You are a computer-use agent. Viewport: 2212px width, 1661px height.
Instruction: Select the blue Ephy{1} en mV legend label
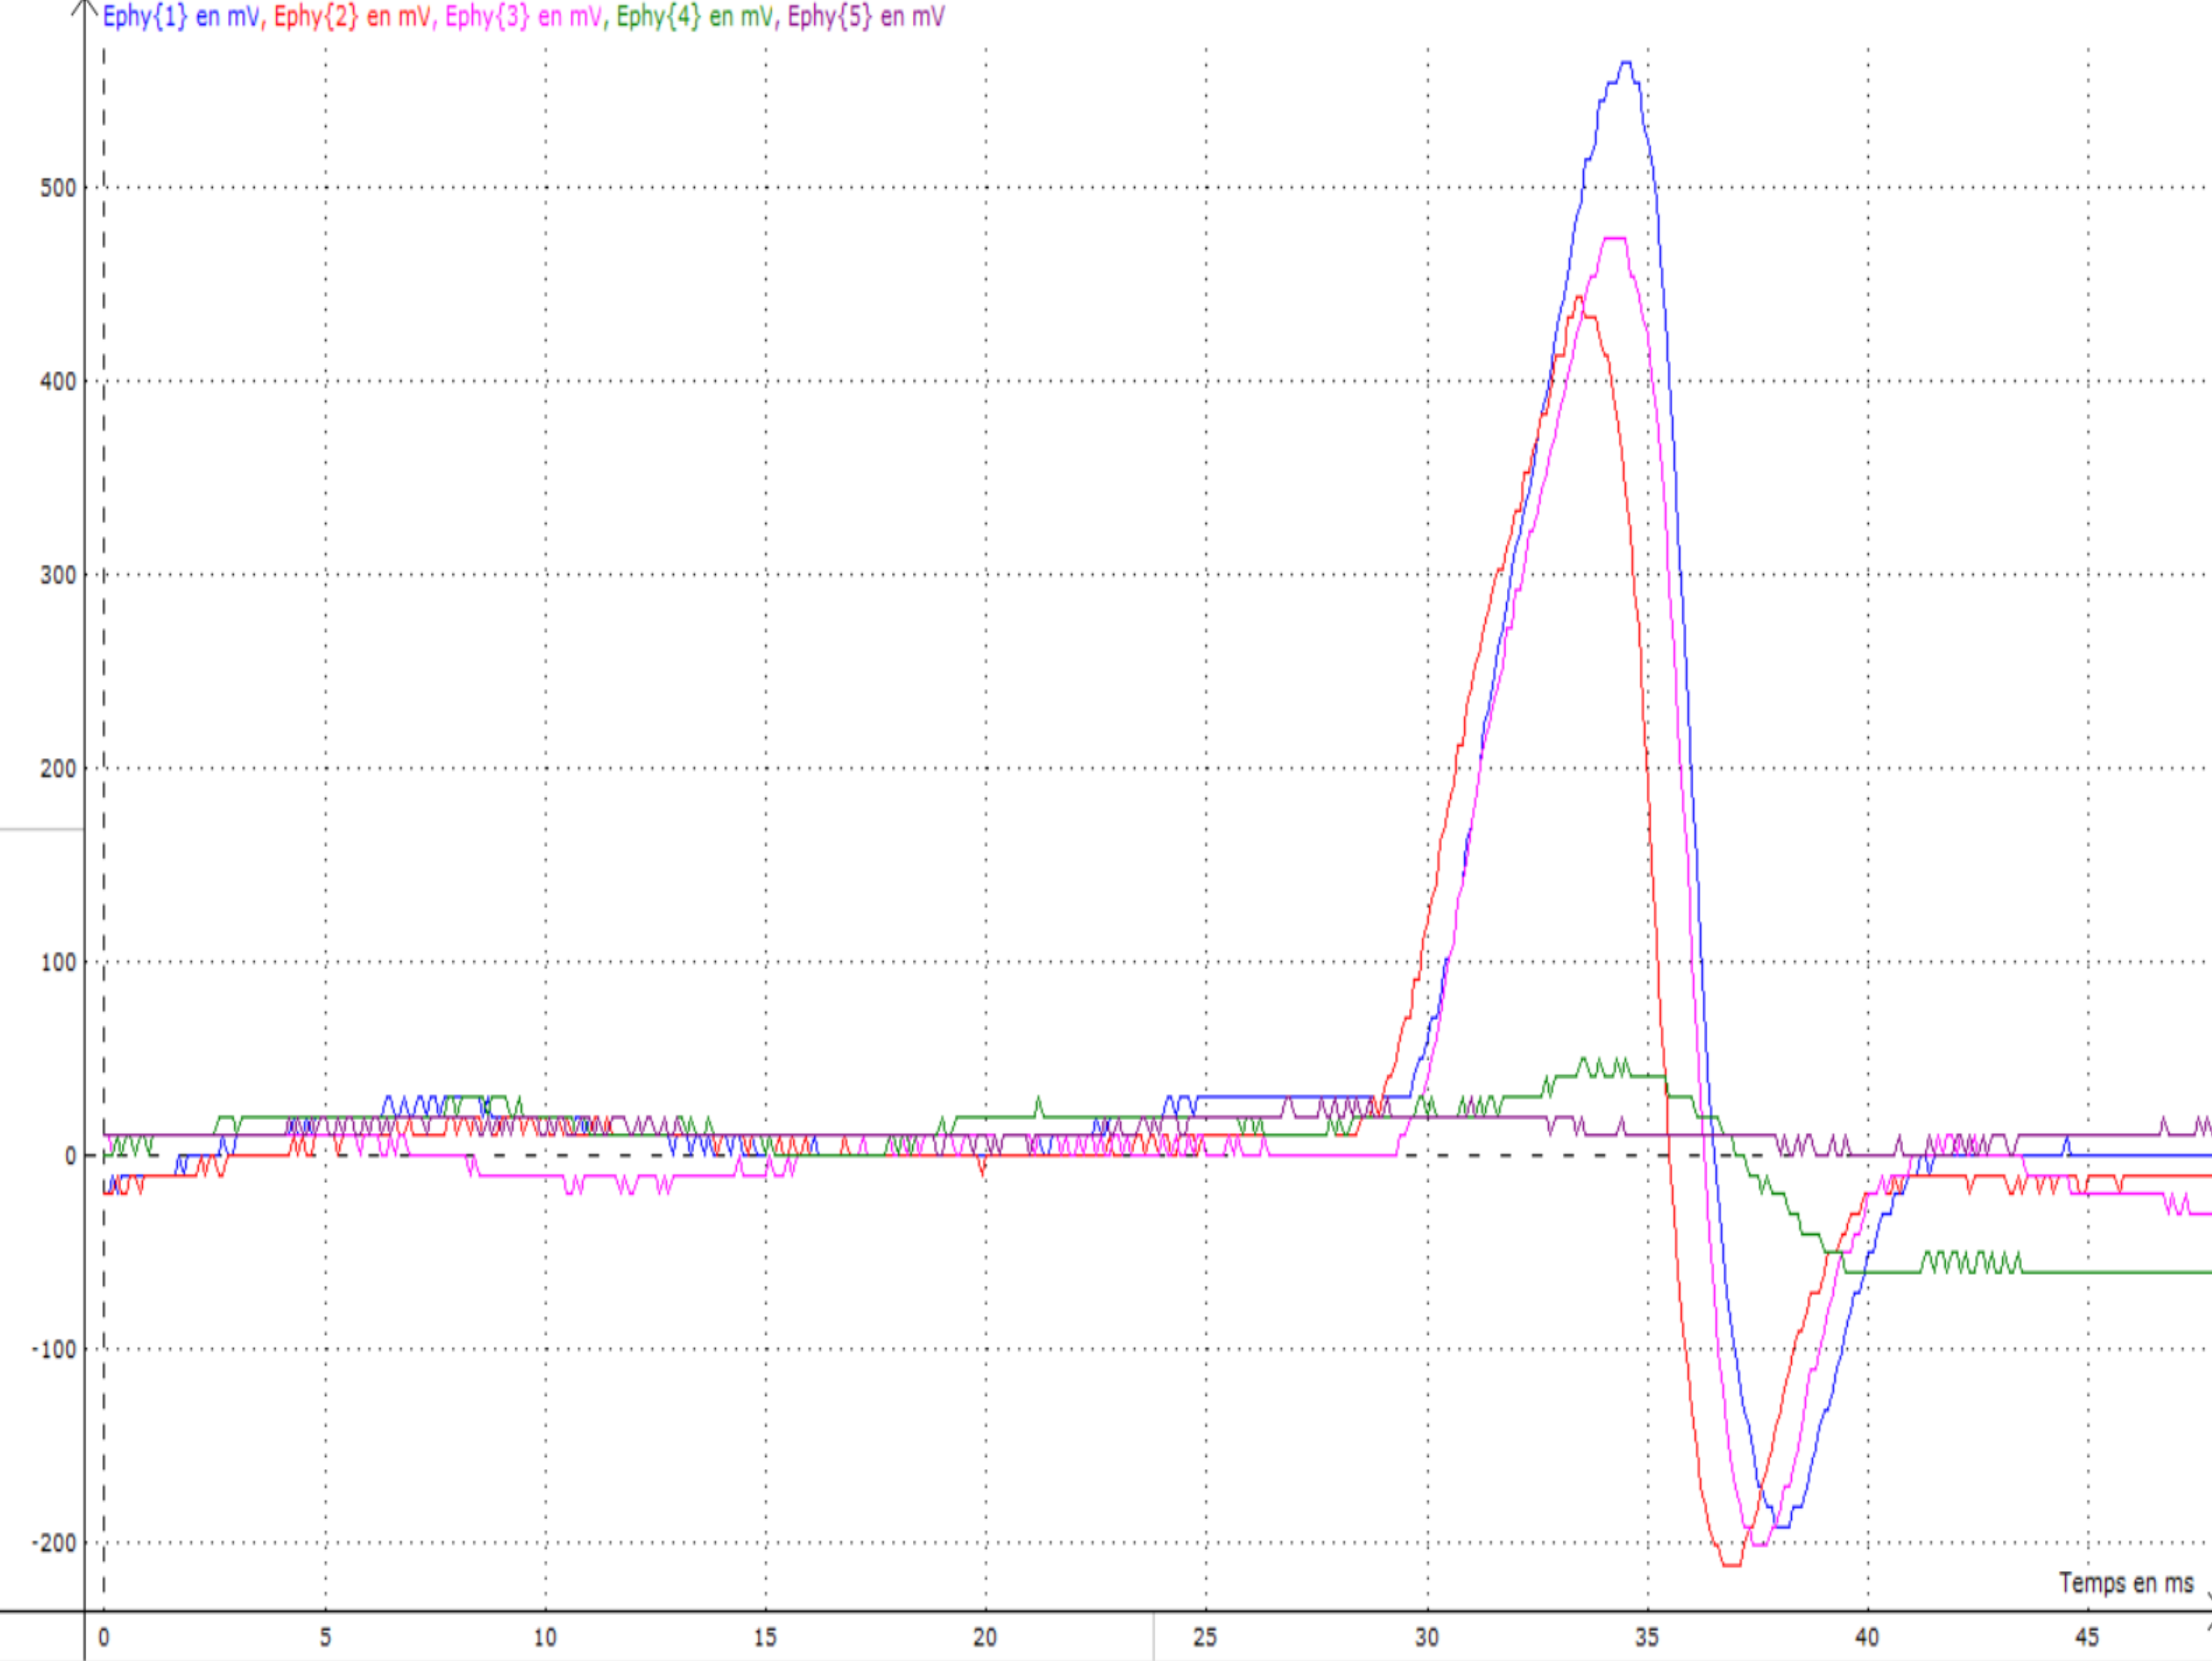(x=181, y=17)
